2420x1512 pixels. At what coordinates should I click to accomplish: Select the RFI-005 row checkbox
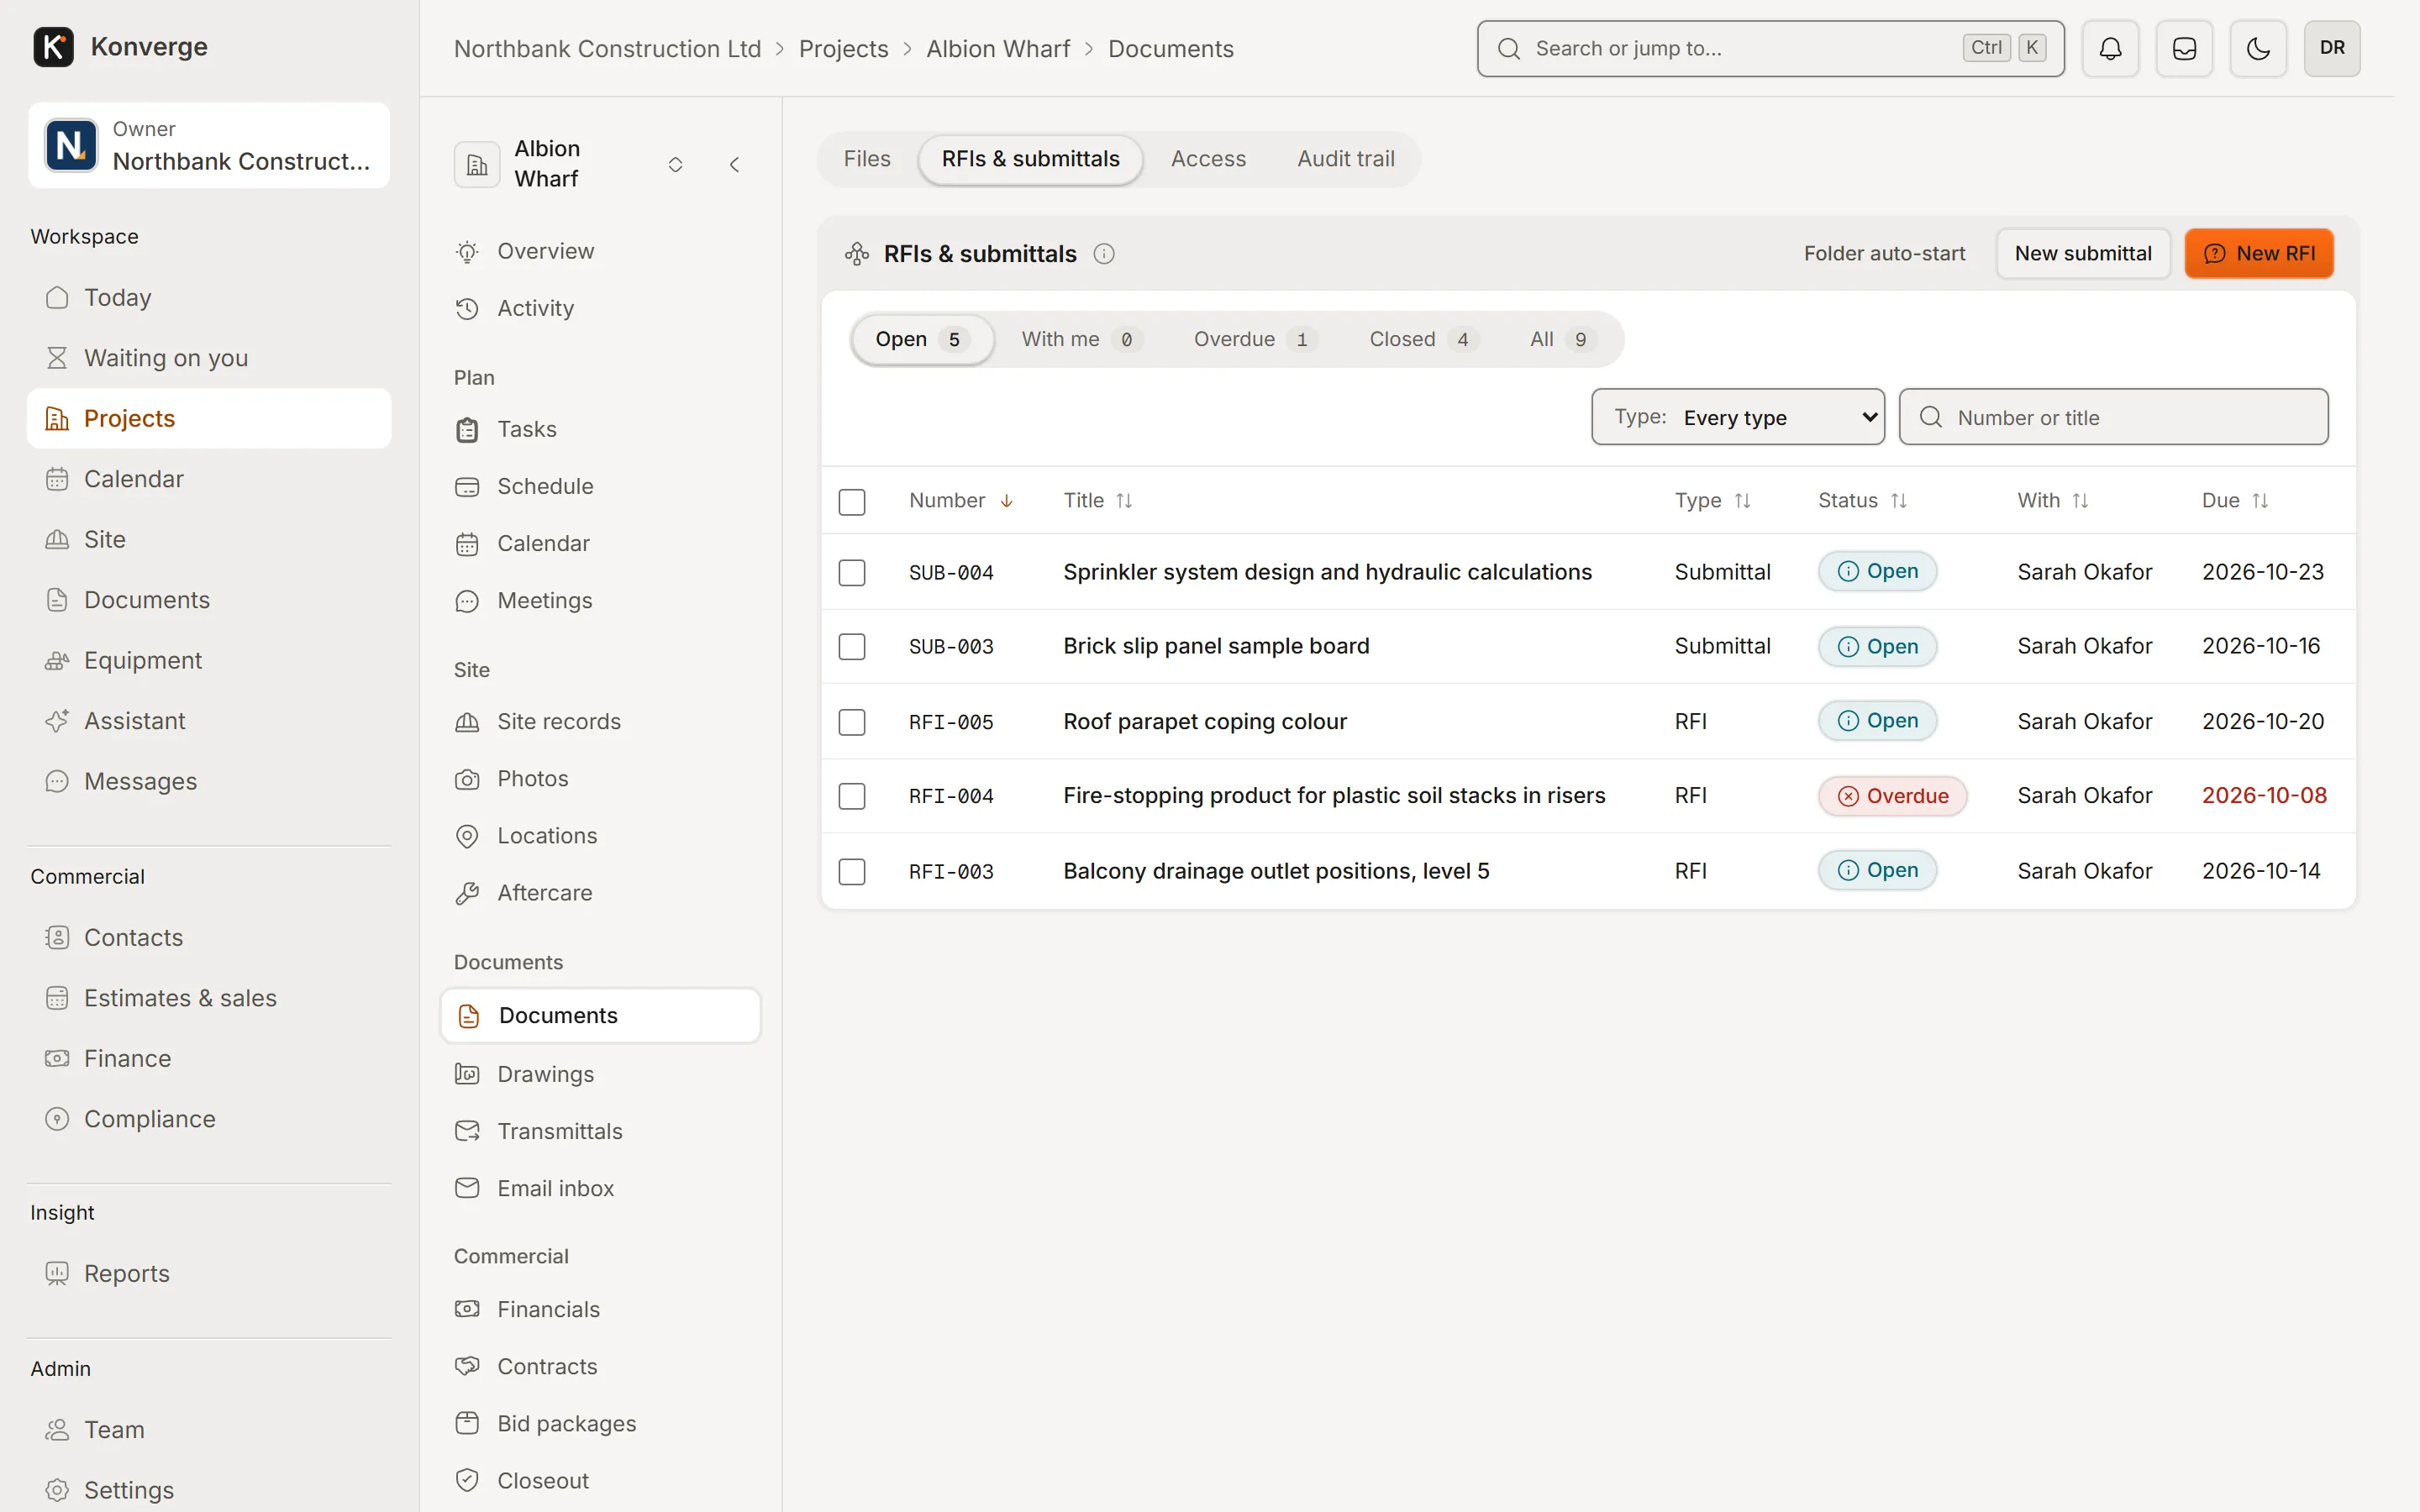coord(852,722)
